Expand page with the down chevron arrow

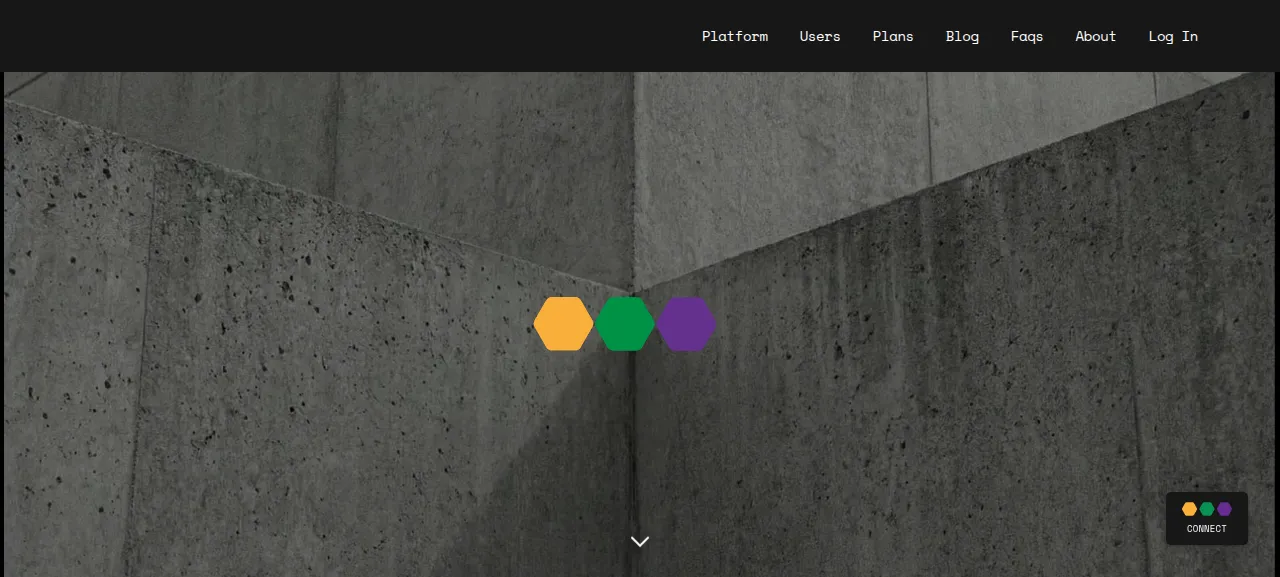[x=640, y=541]
